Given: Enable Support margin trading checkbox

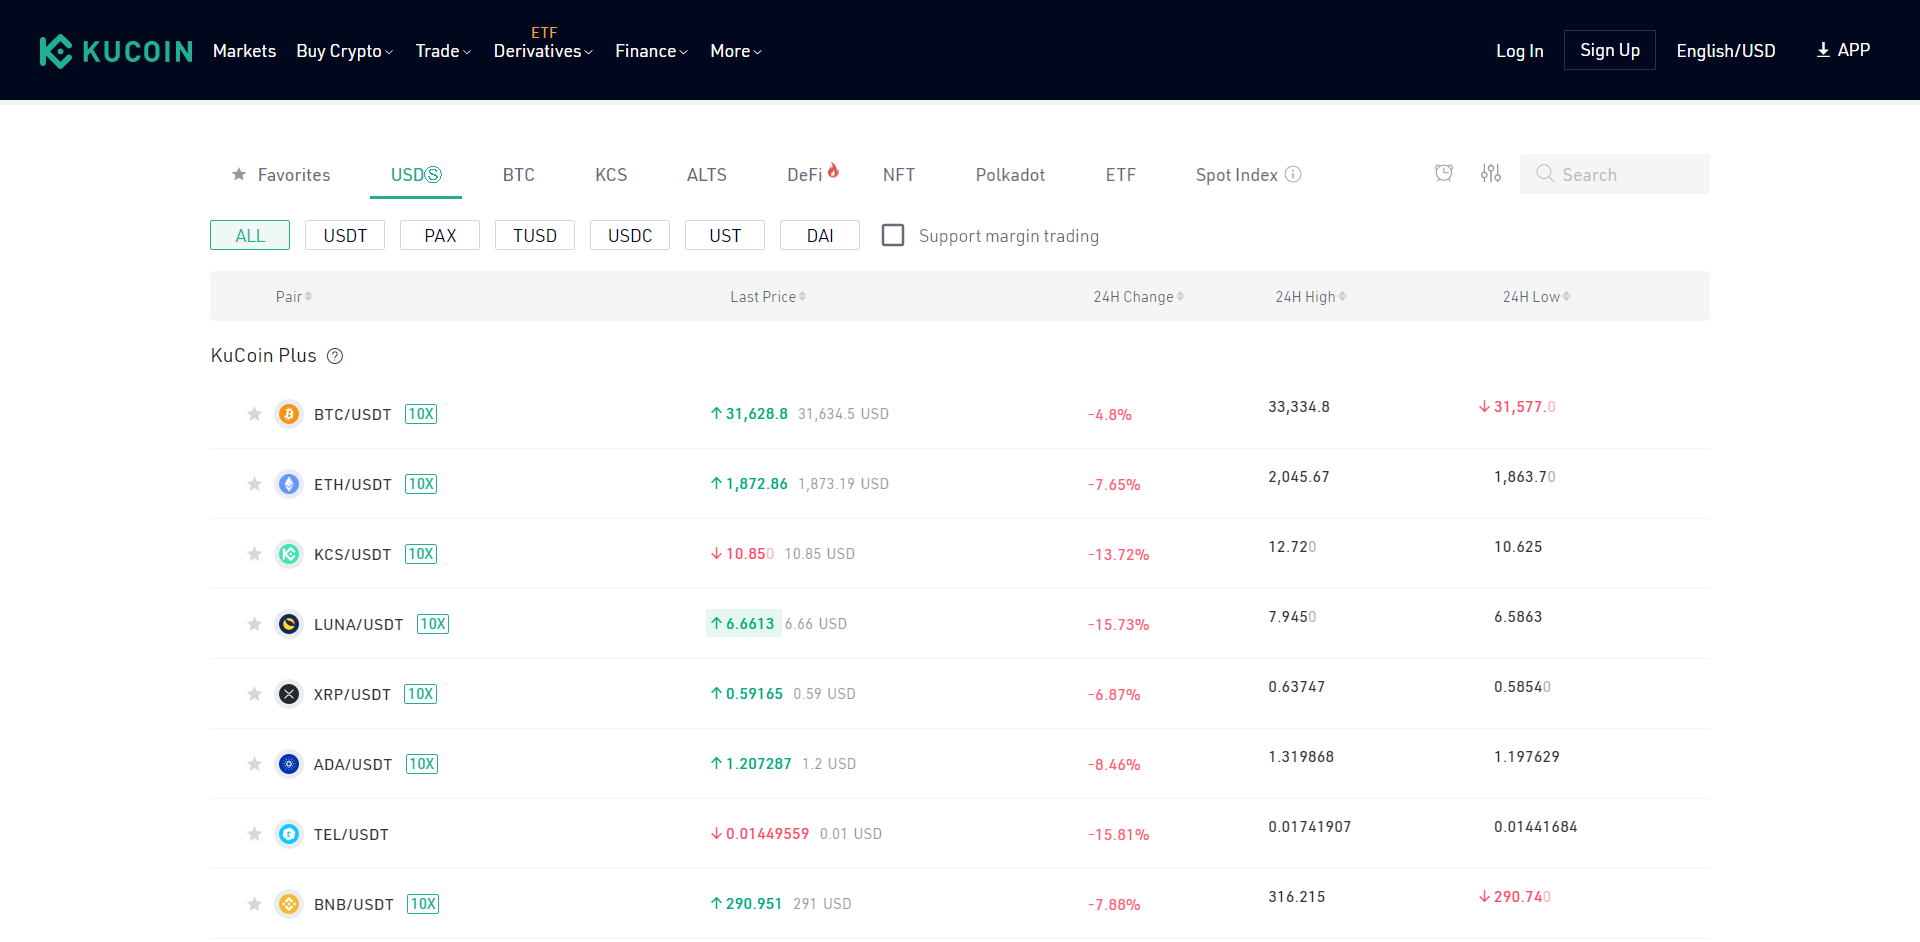Looking at the screenshot, I should (893, 235).
